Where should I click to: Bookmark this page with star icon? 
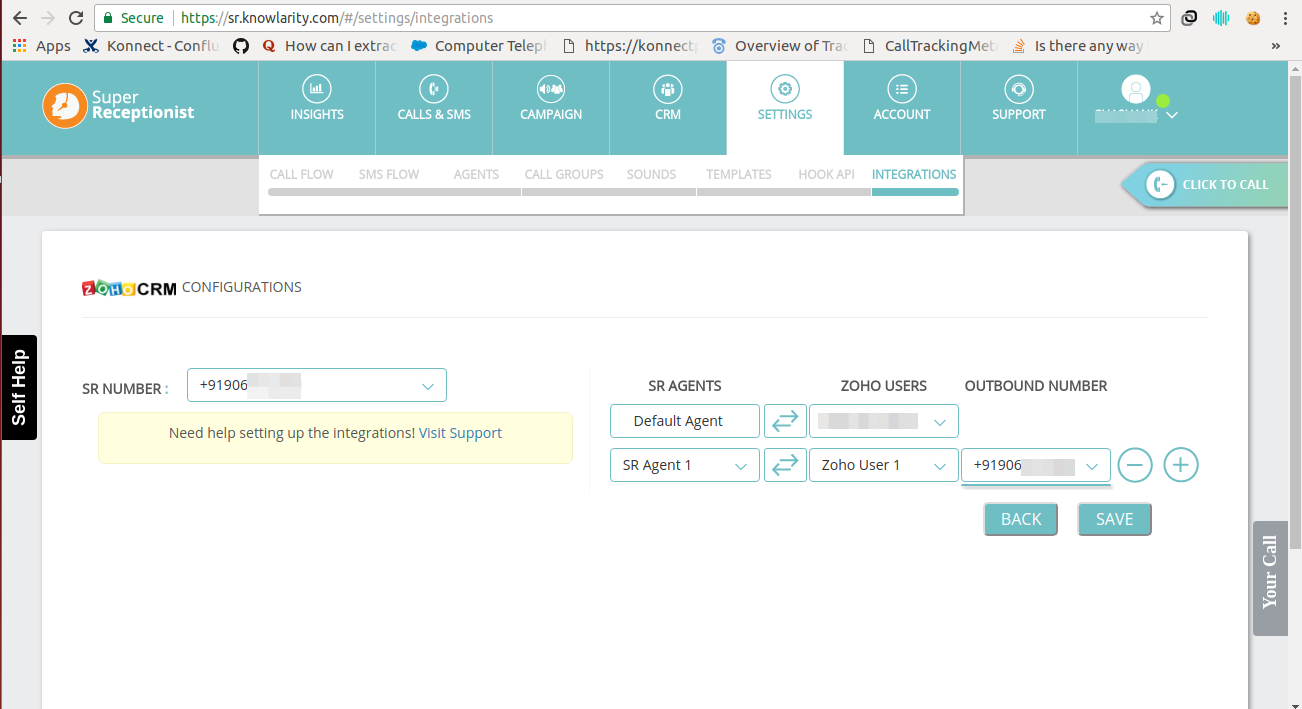coord(1157,18)
